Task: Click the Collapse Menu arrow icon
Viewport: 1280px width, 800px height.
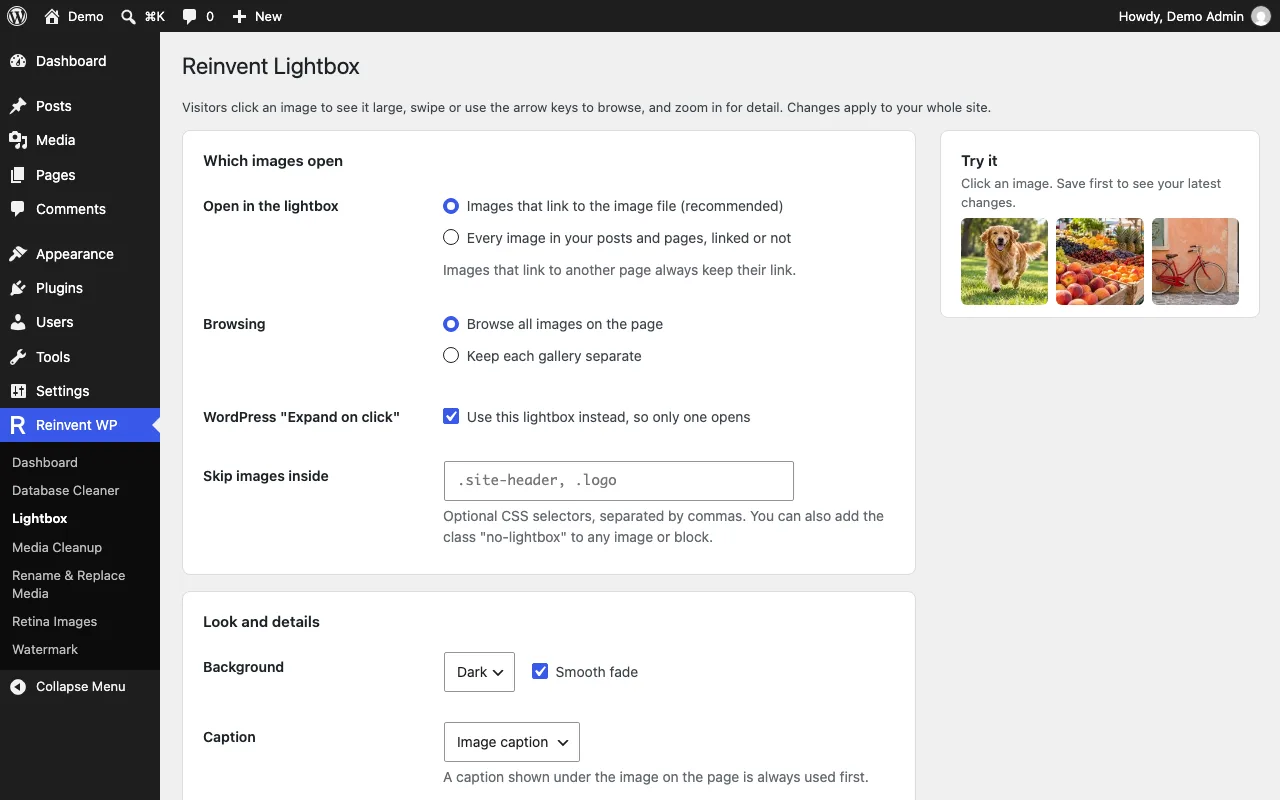Action: [18, 687]
